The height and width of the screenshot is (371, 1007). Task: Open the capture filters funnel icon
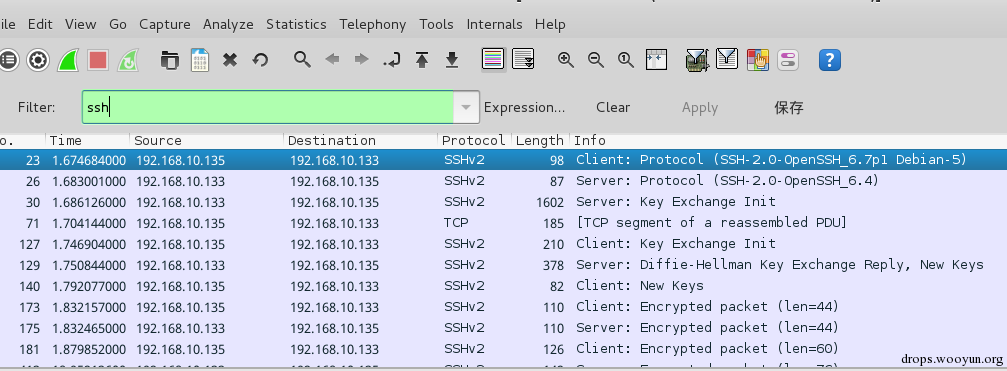tap(697, 60)
